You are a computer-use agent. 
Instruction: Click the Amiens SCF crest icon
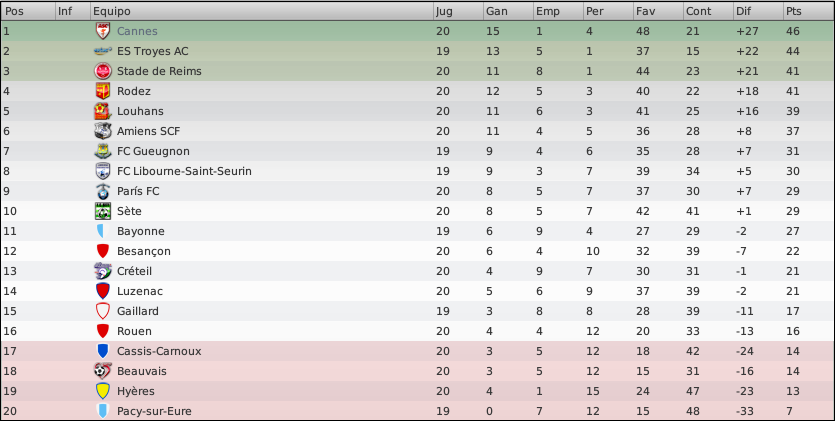[103, 131]
